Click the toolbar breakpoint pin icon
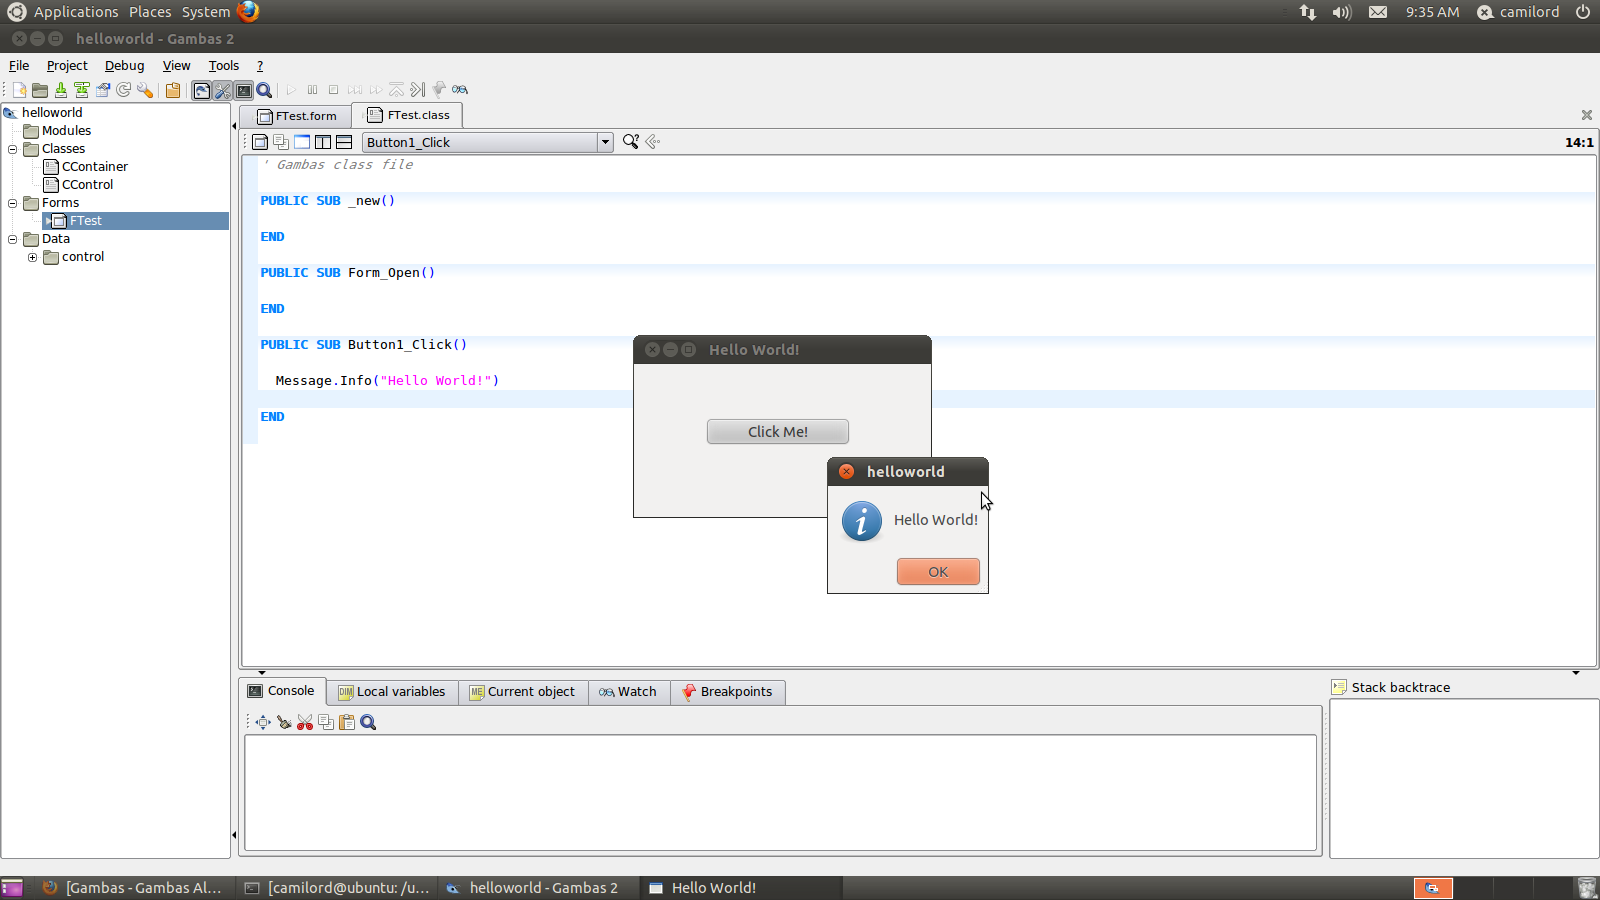The width and height of the screenshot is (1600, 900). point(439,90)
